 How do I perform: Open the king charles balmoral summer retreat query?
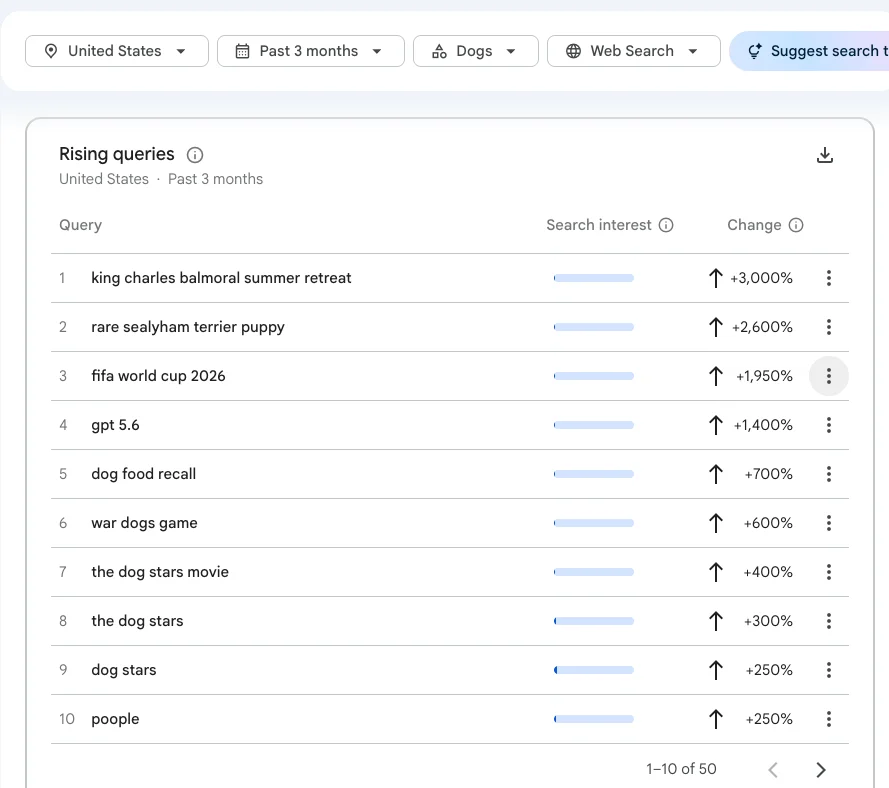tap(221, 278)
